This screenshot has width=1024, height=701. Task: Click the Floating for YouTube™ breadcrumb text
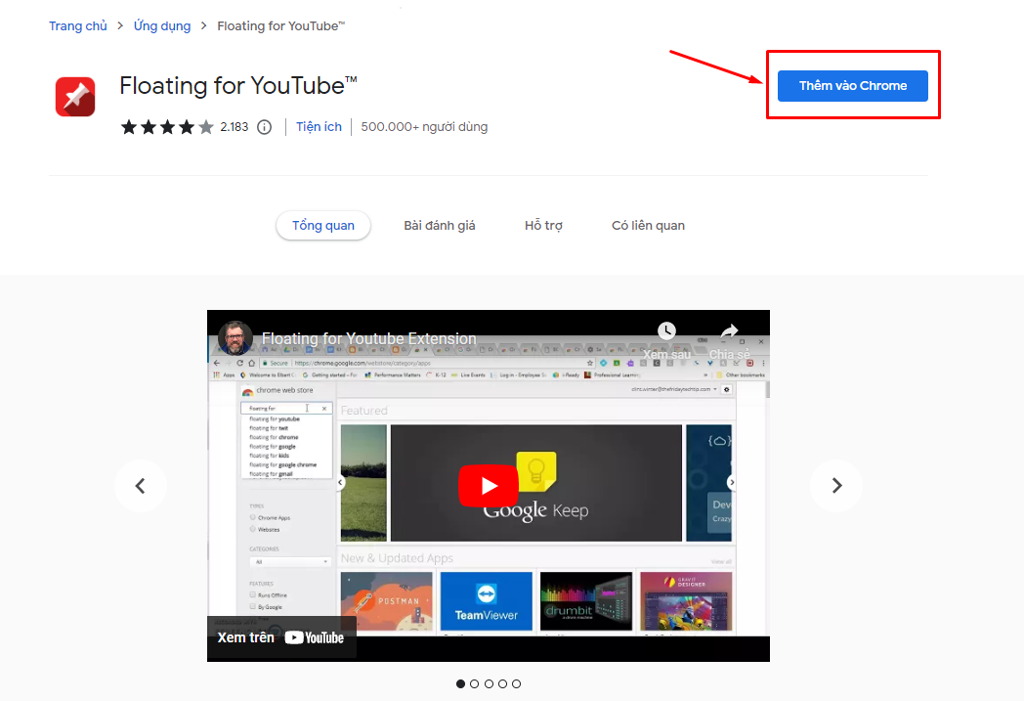281,26
